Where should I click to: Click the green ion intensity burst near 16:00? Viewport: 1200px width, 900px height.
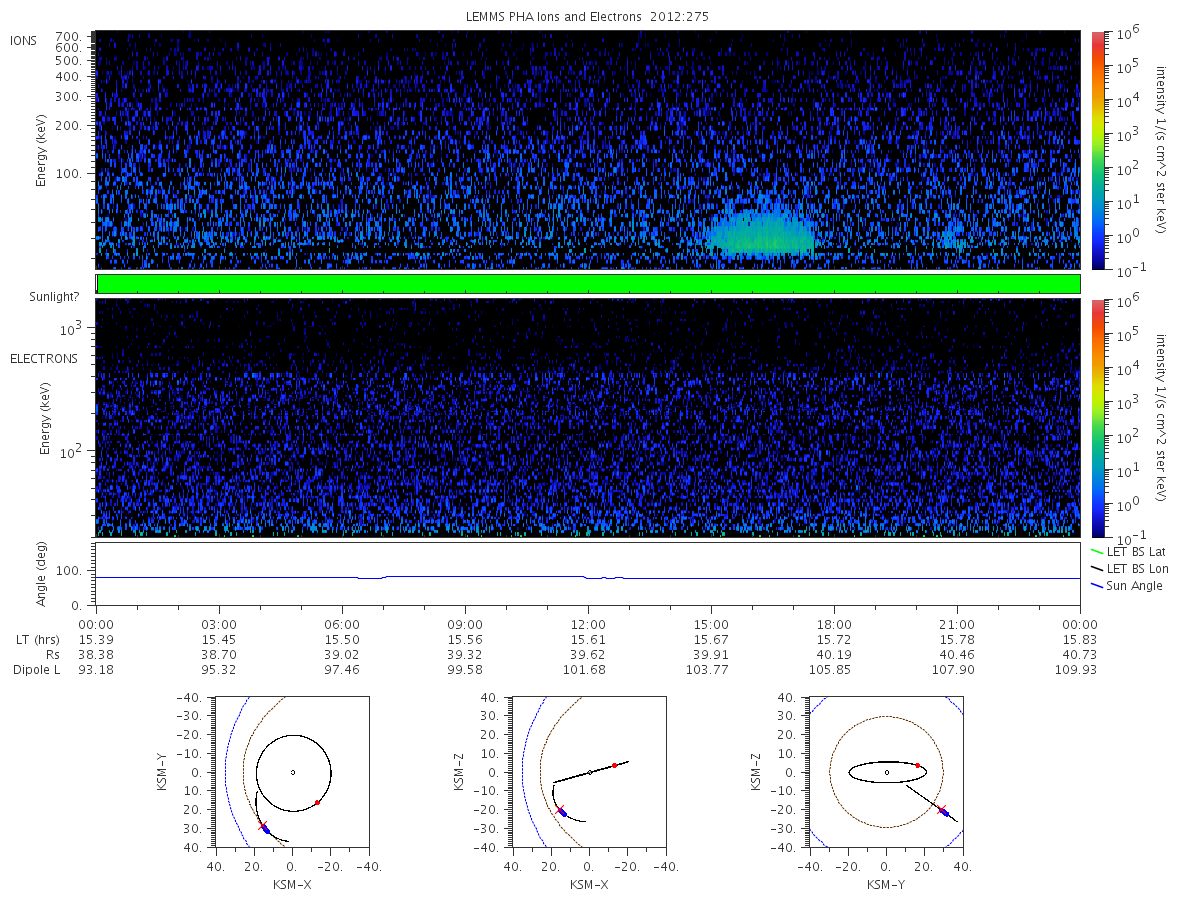click(x=762, y=232)
